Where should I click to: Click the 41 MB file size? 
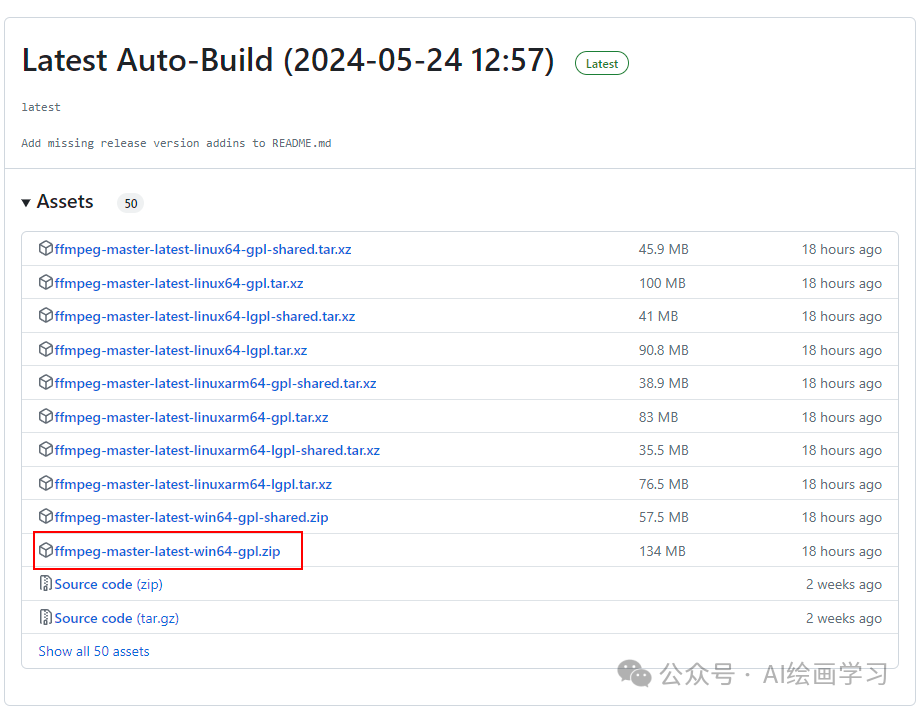pyautogui.click(x=658, y=316)
